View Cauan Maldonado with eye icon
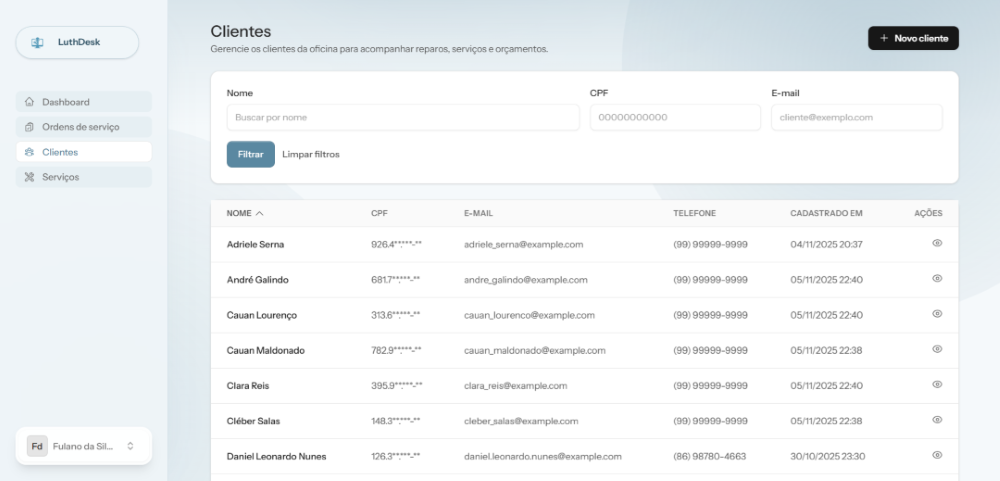 (x=937, y=349)
